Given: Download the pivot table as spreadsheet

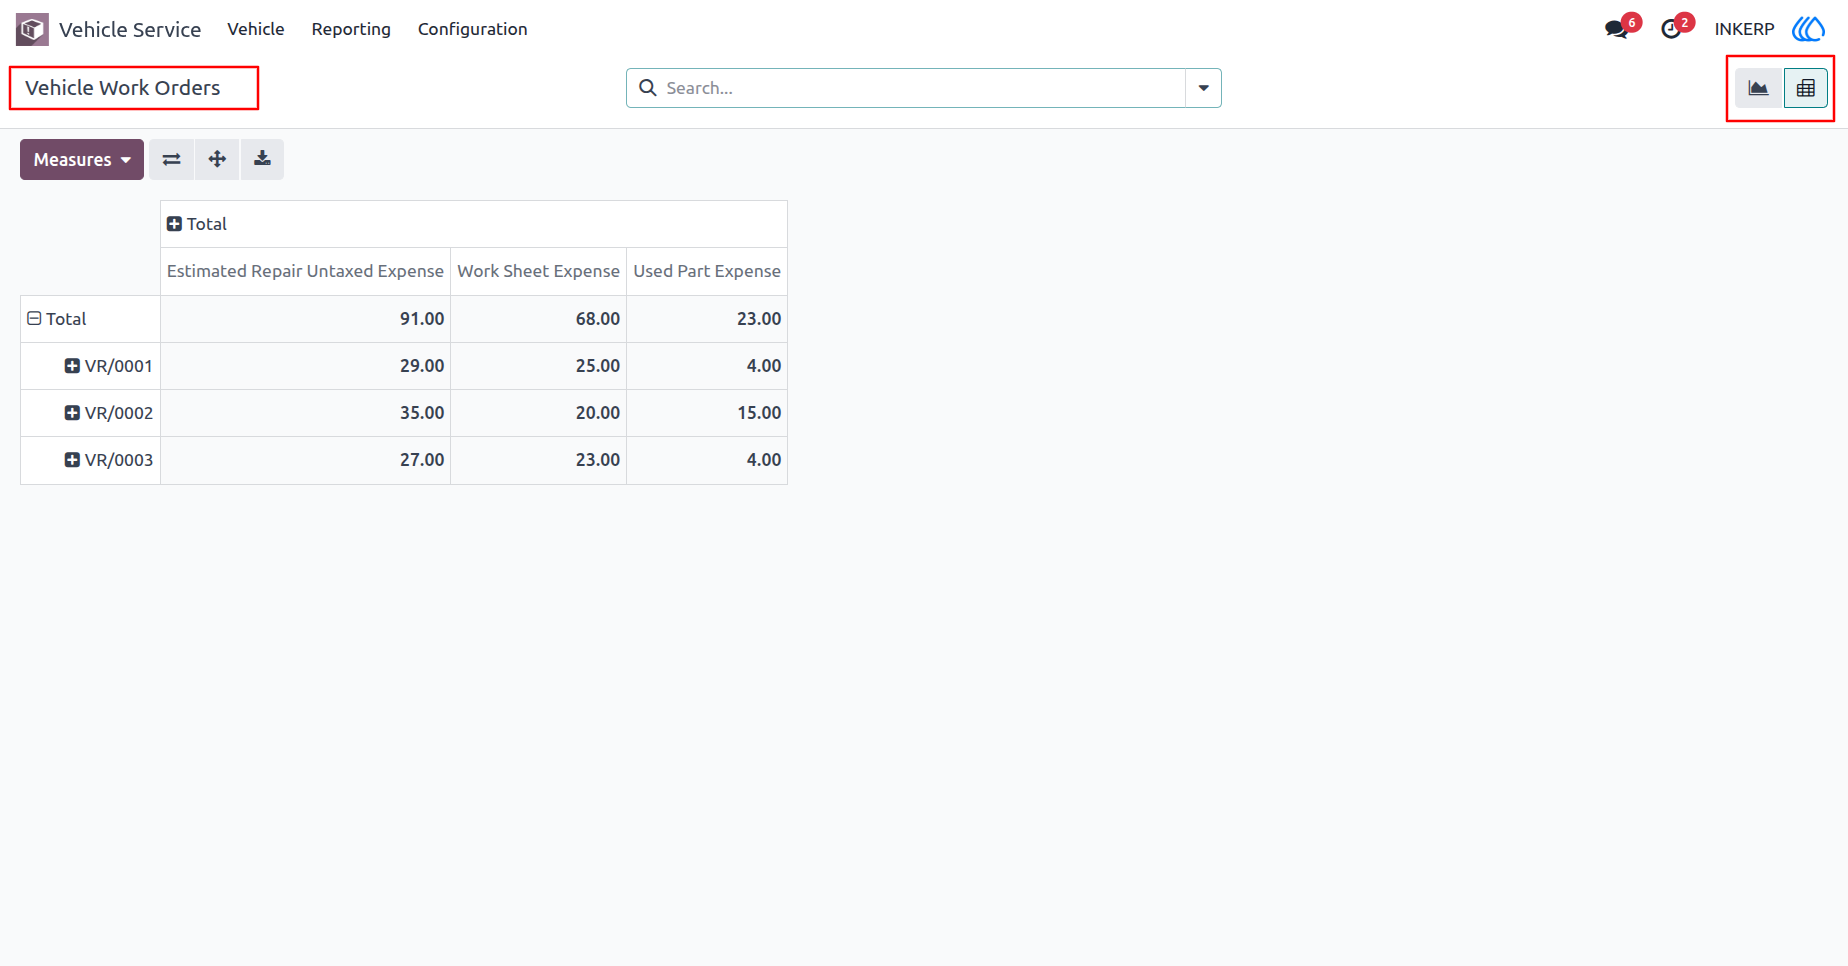Looking at the screenshot, I should tap(262, 159).
